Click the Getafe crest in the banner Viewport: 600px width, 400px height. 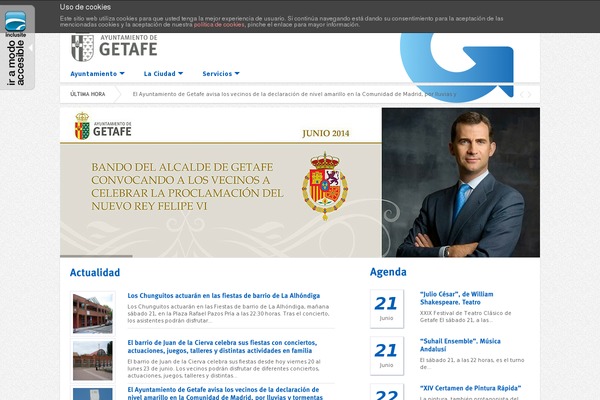click(82, 126)
